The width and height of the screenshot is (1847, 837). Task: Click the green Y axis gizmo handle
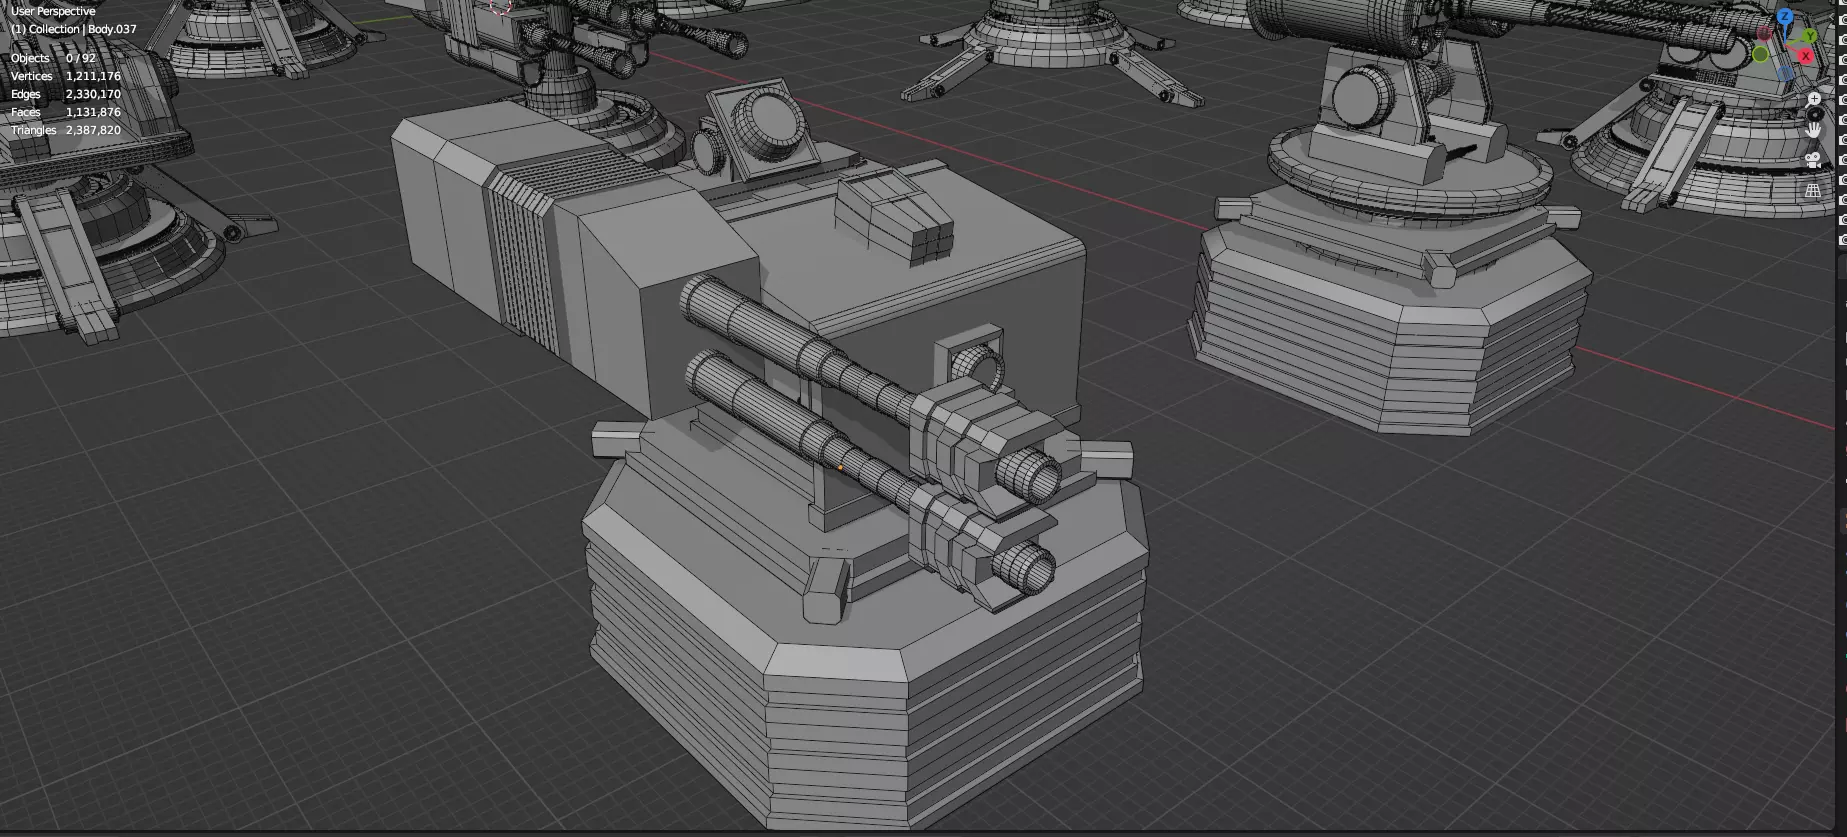(x=1810, y=35)
